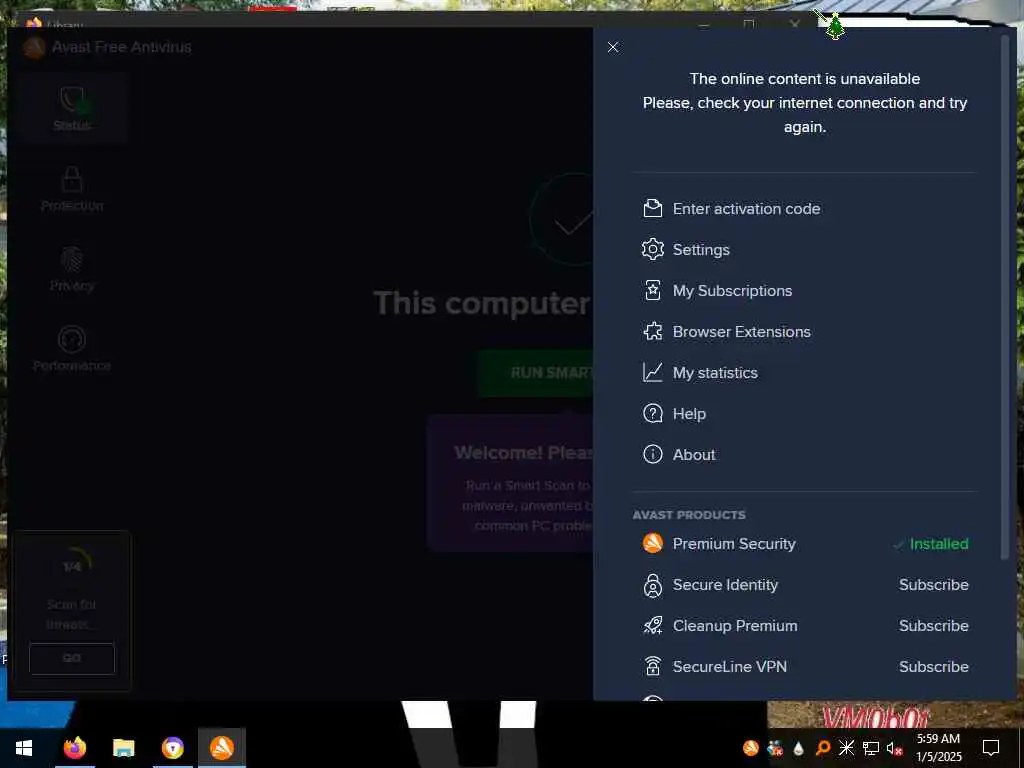Click the white asterisk tray icon
The height and width of the screenshot is (768, 1024).
point(846,748)
